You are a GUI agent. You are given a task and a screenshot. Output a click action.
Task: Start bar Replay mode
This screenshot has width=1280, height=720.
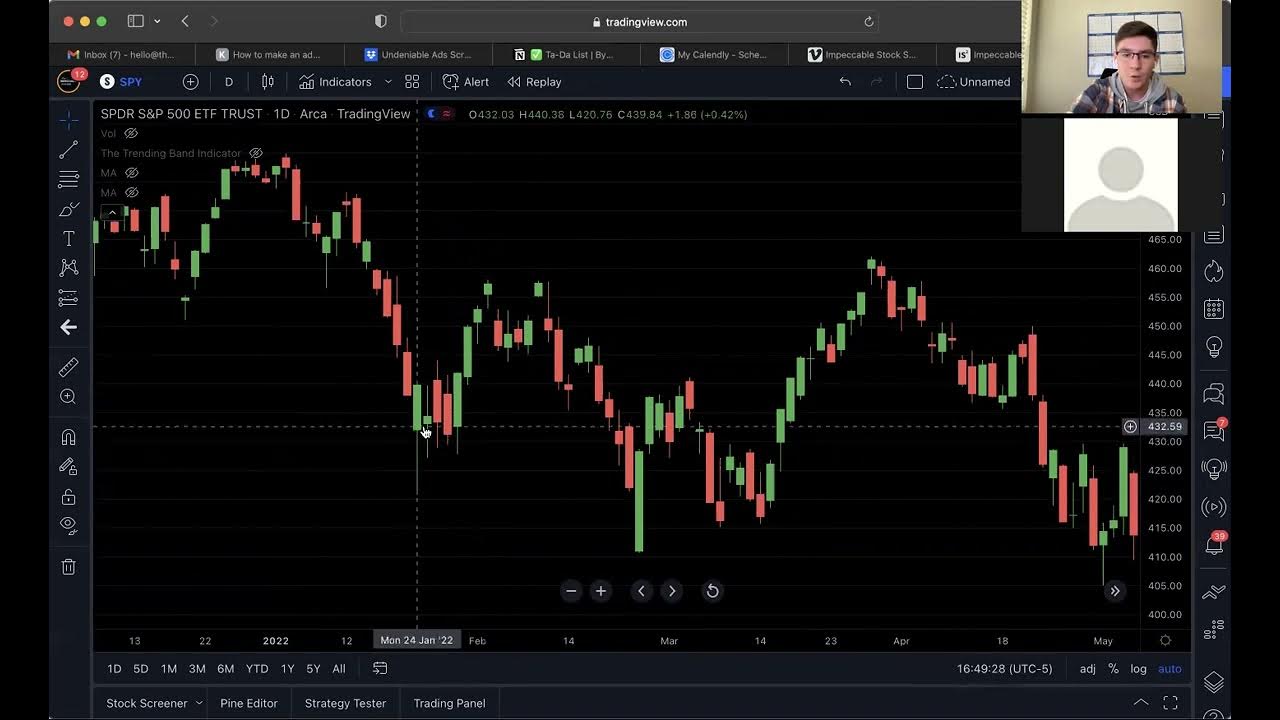[534, 82]
